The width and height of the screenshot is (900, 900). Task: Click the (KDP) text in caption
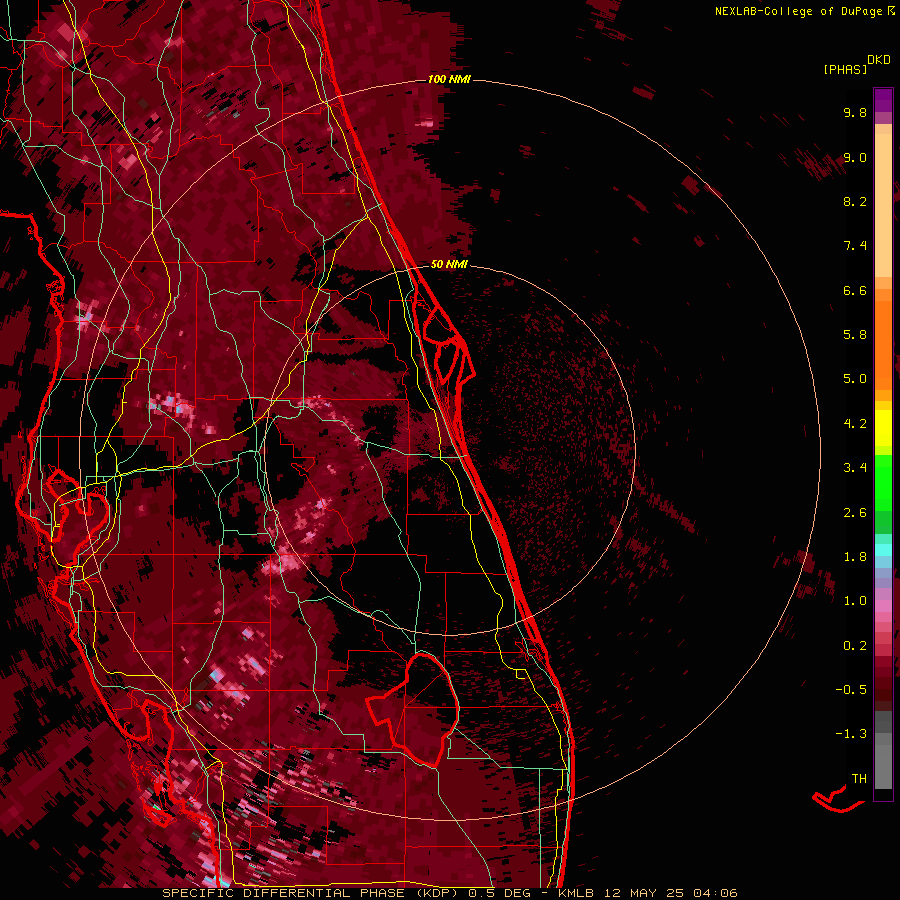coord(439,893)
